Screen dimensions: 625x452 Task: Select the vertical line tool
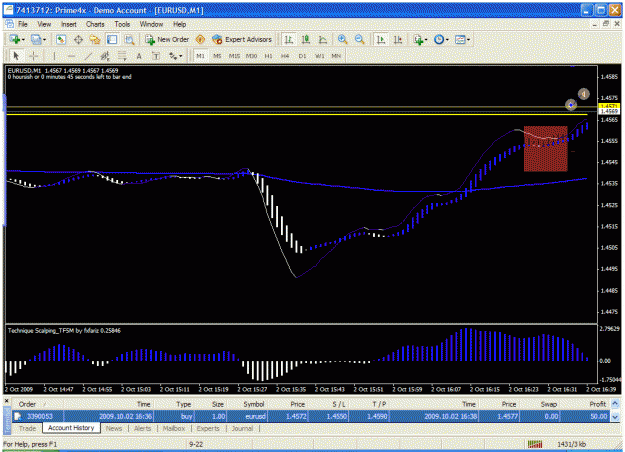click(54, 56)
